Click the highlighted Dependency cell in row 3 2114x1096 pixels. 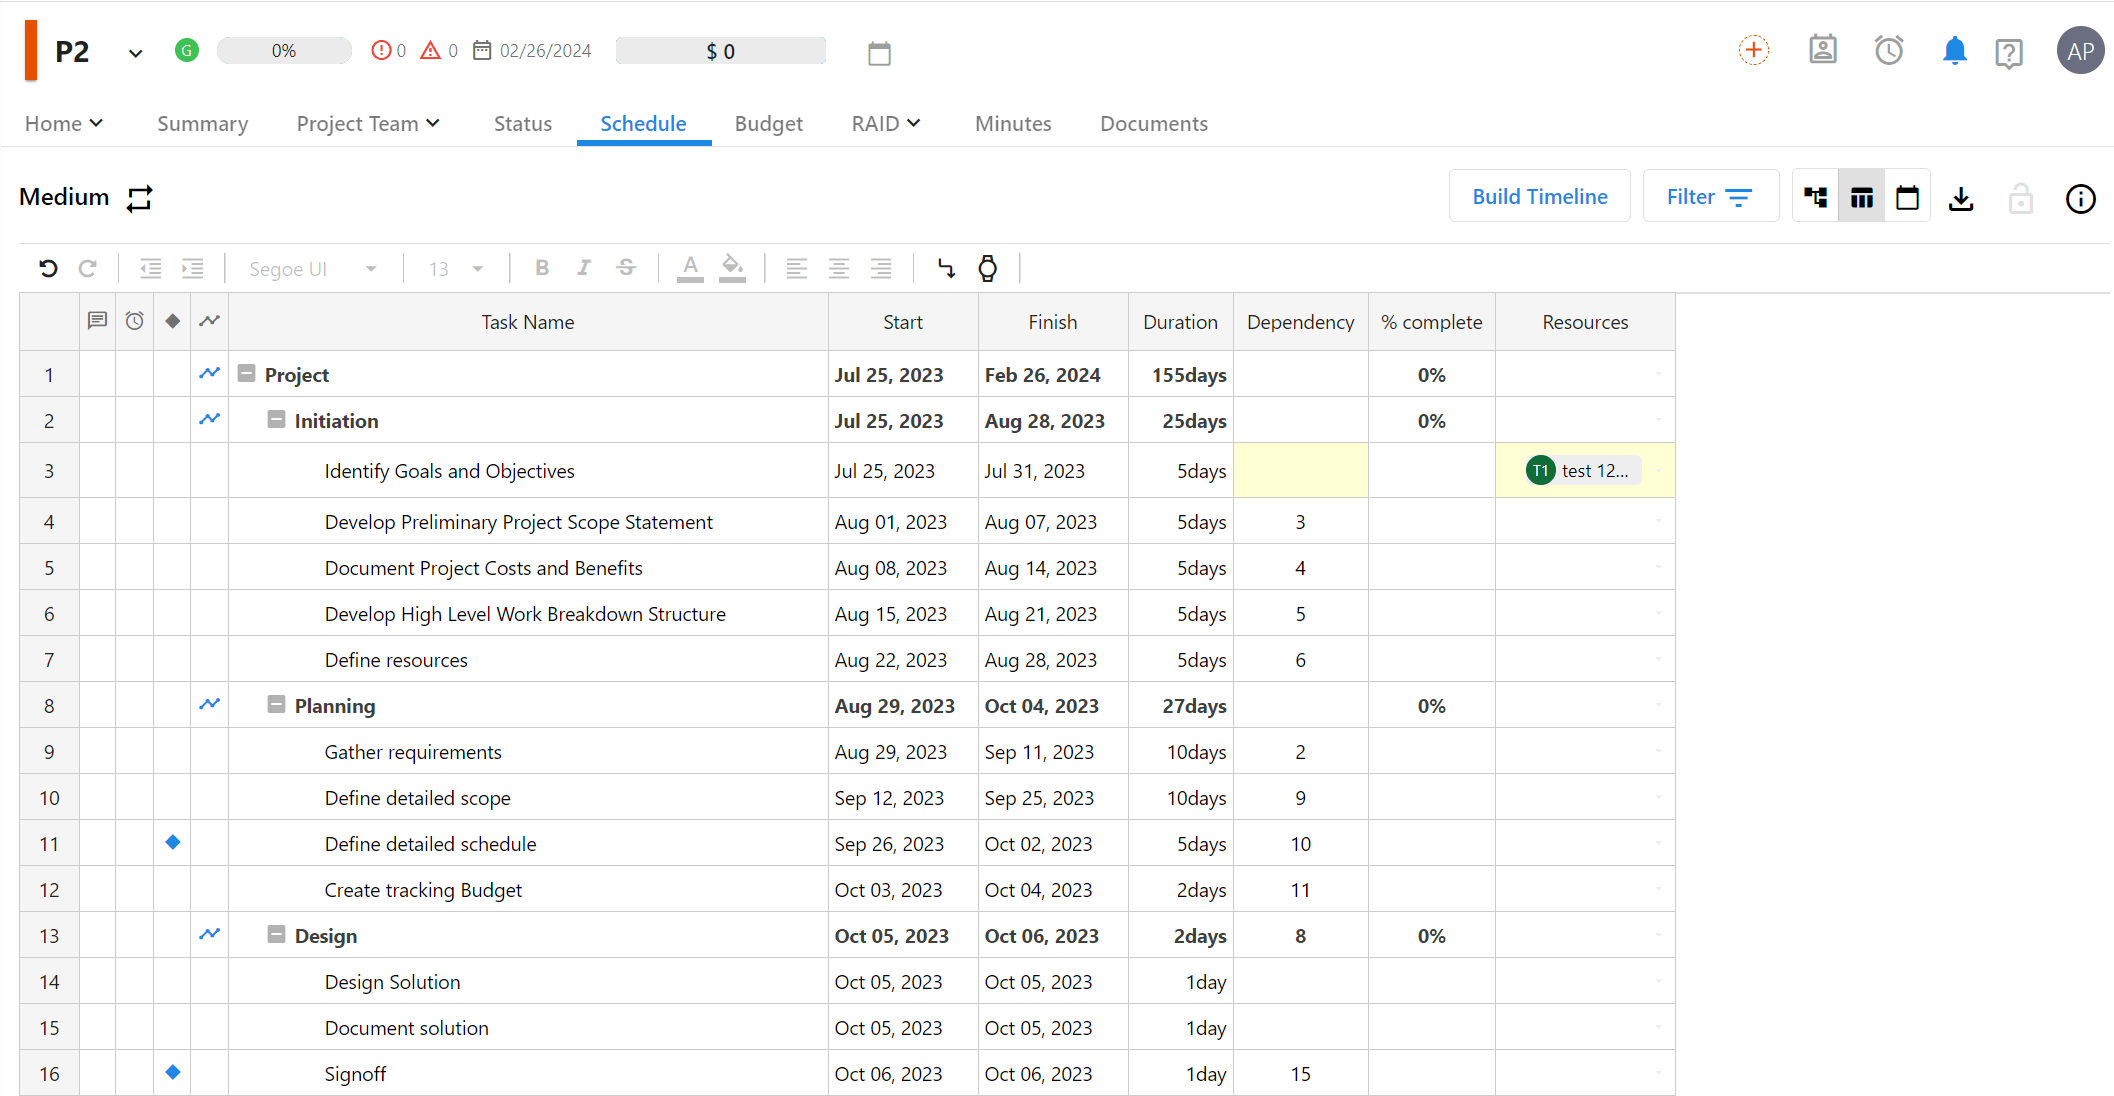(1301, 470)
